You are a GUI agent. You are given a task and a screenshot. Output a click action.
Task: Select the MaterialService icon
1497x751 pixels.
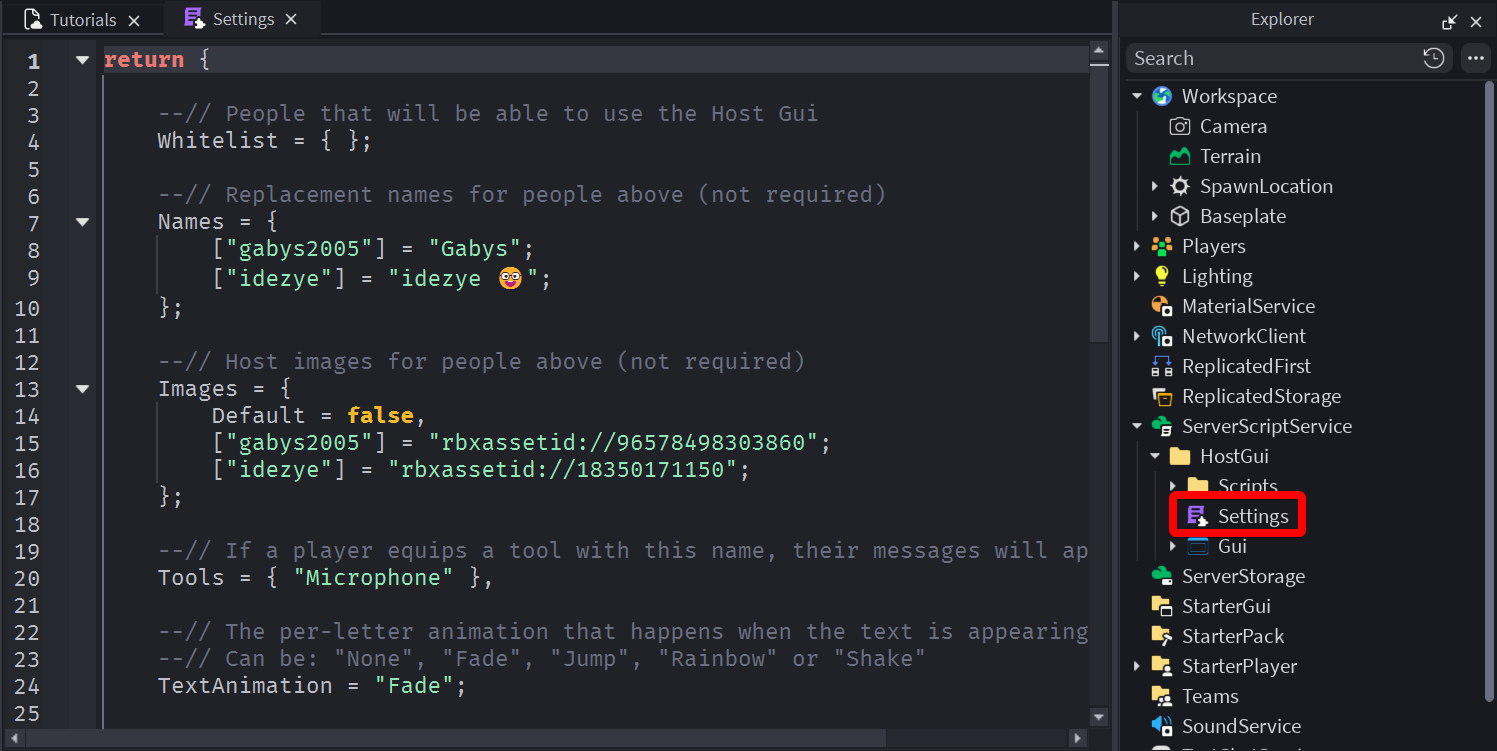(1161, 306)
